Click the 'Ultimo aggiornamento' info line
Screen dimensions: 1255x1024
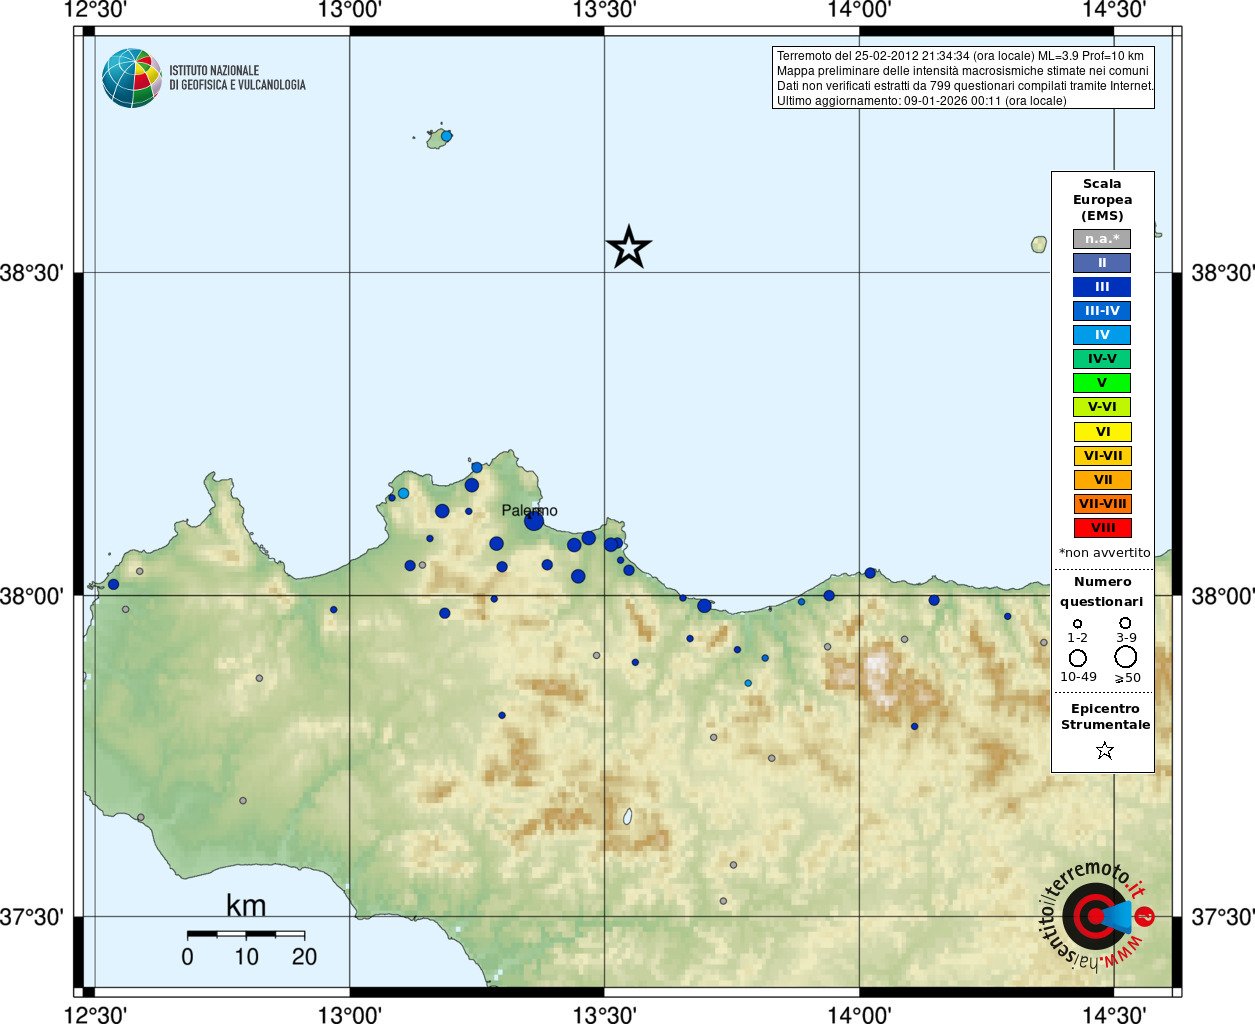(x=922, y=101)
